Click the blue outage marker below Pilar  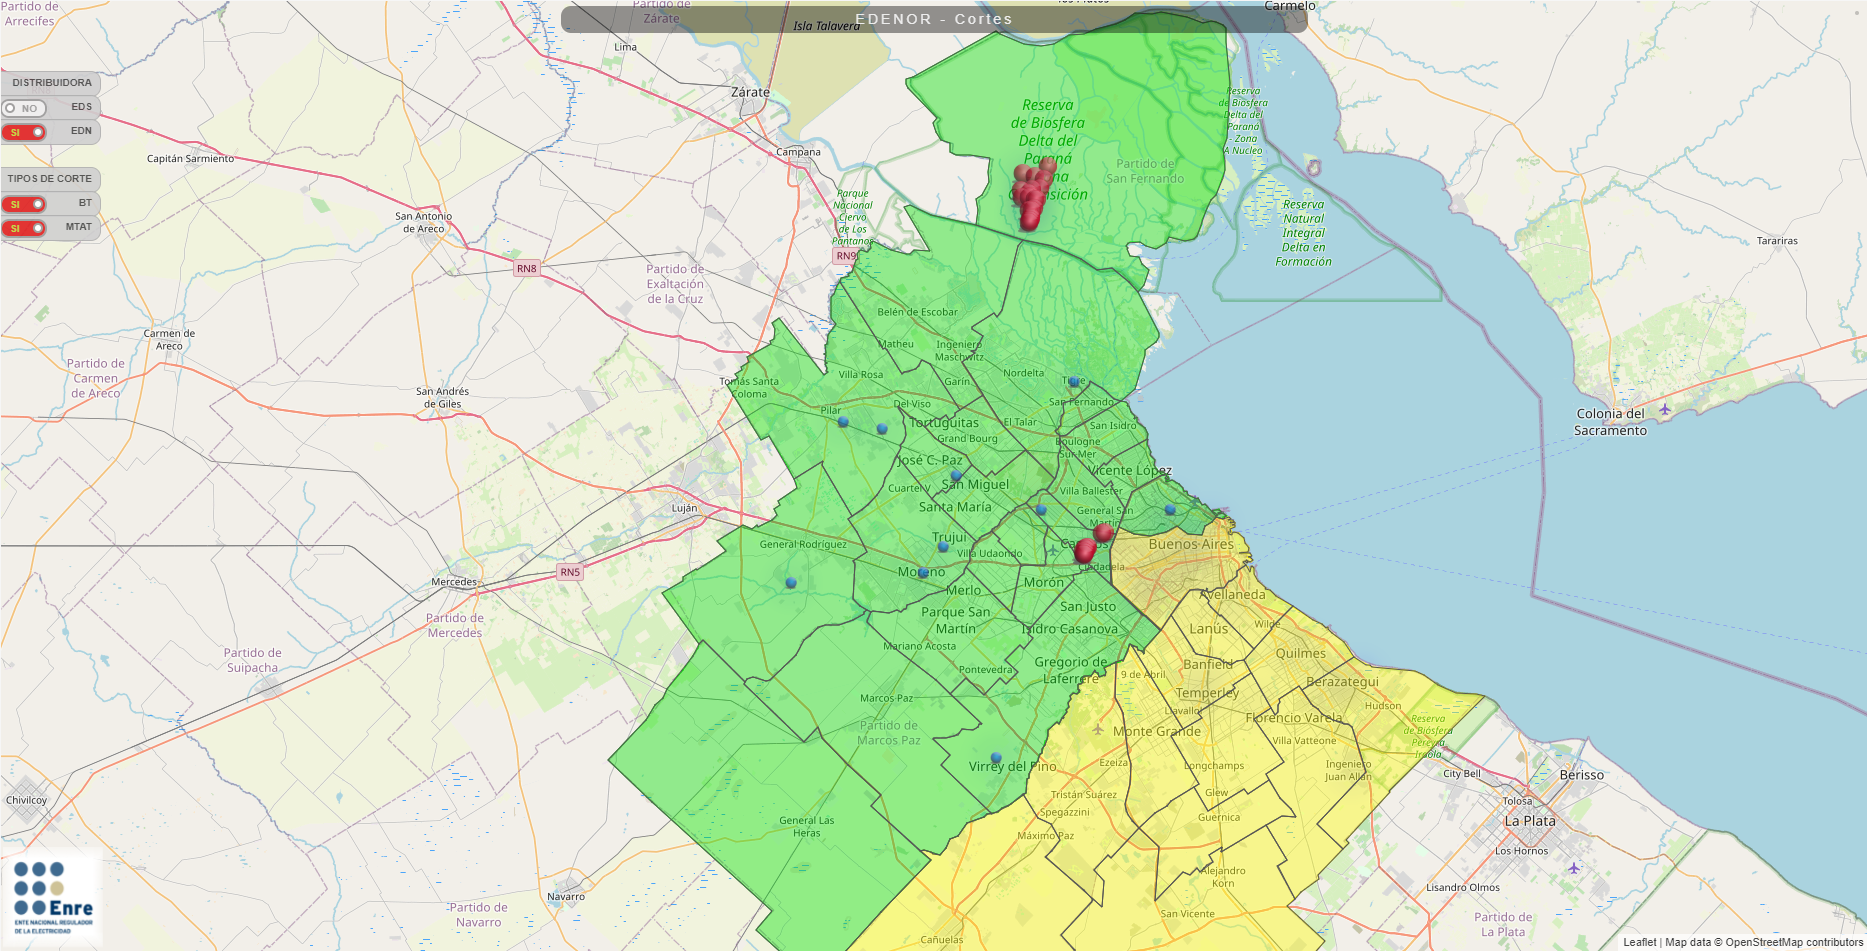coord(843,422)
